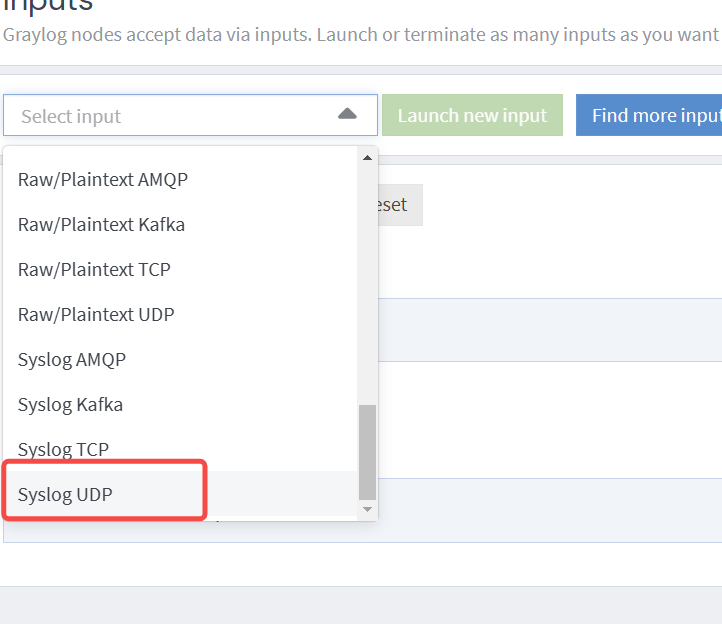This screenshot has height=624, width=722.
Task: Open the Select input combo box
Action: [190, 115]
